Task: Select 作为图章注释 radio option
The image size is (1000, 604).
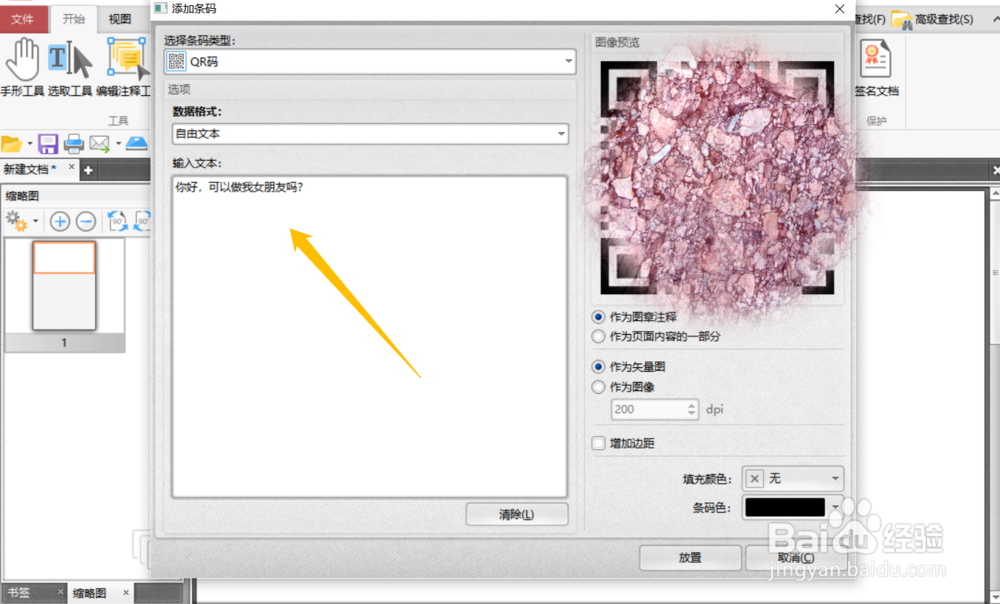Action: [598, 317]
